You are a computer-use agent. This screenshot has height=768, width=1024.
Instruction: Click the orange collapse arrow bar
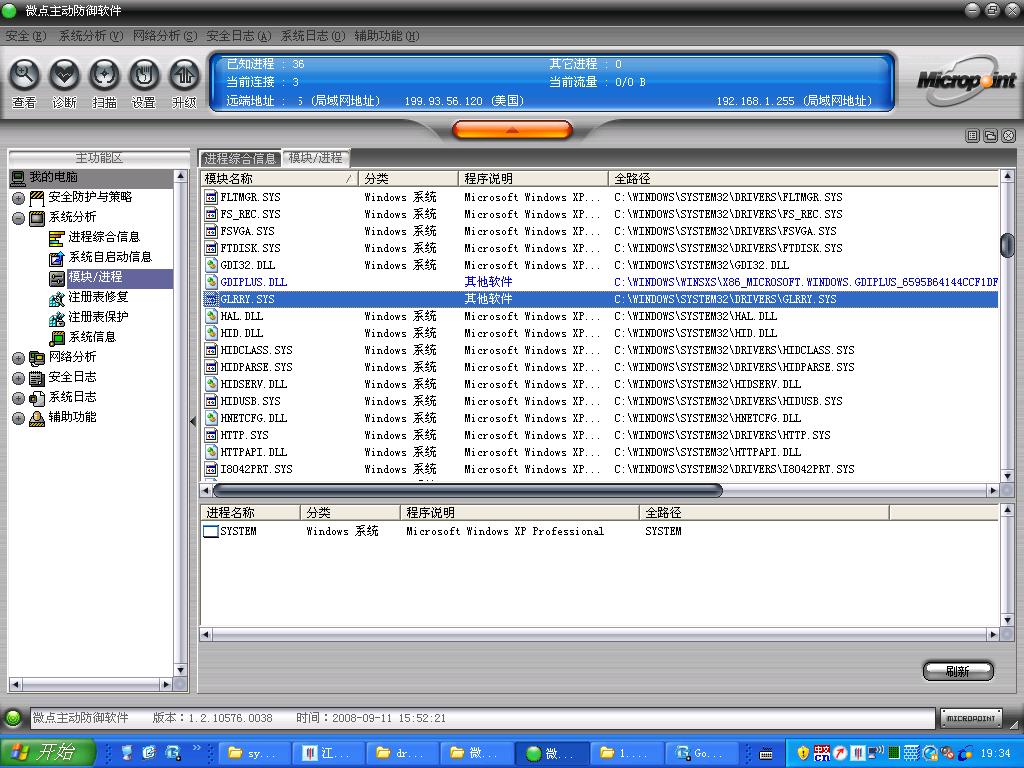pos(513,130)
